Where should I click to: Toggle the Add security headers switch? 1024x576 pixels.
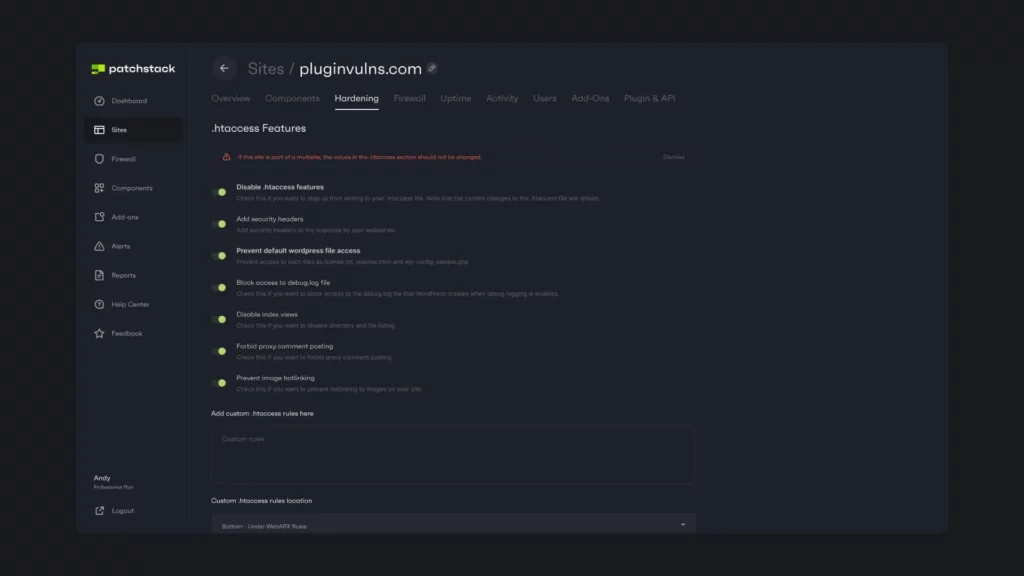click(219, 224)
